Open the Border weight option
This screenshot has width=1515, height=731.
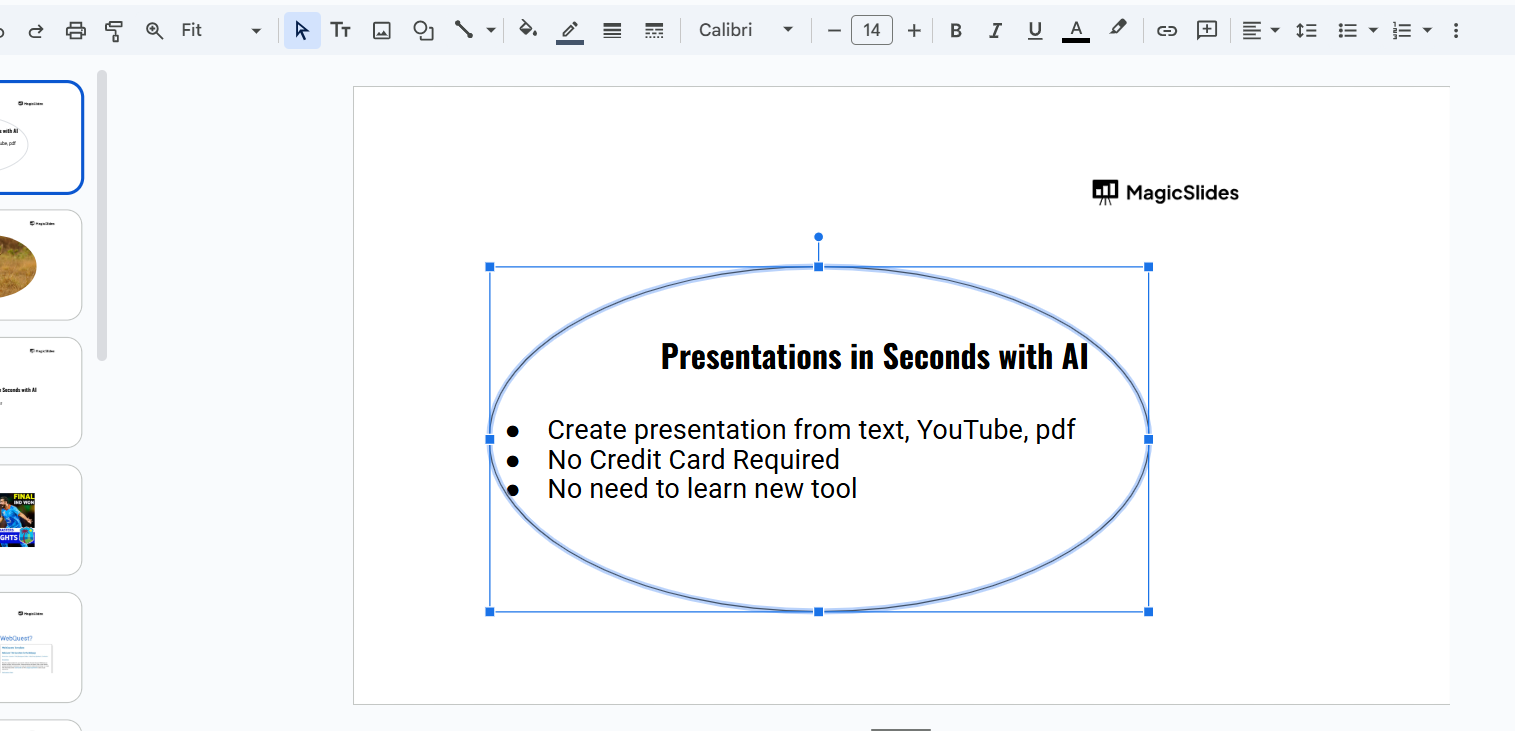coord(613,31)
